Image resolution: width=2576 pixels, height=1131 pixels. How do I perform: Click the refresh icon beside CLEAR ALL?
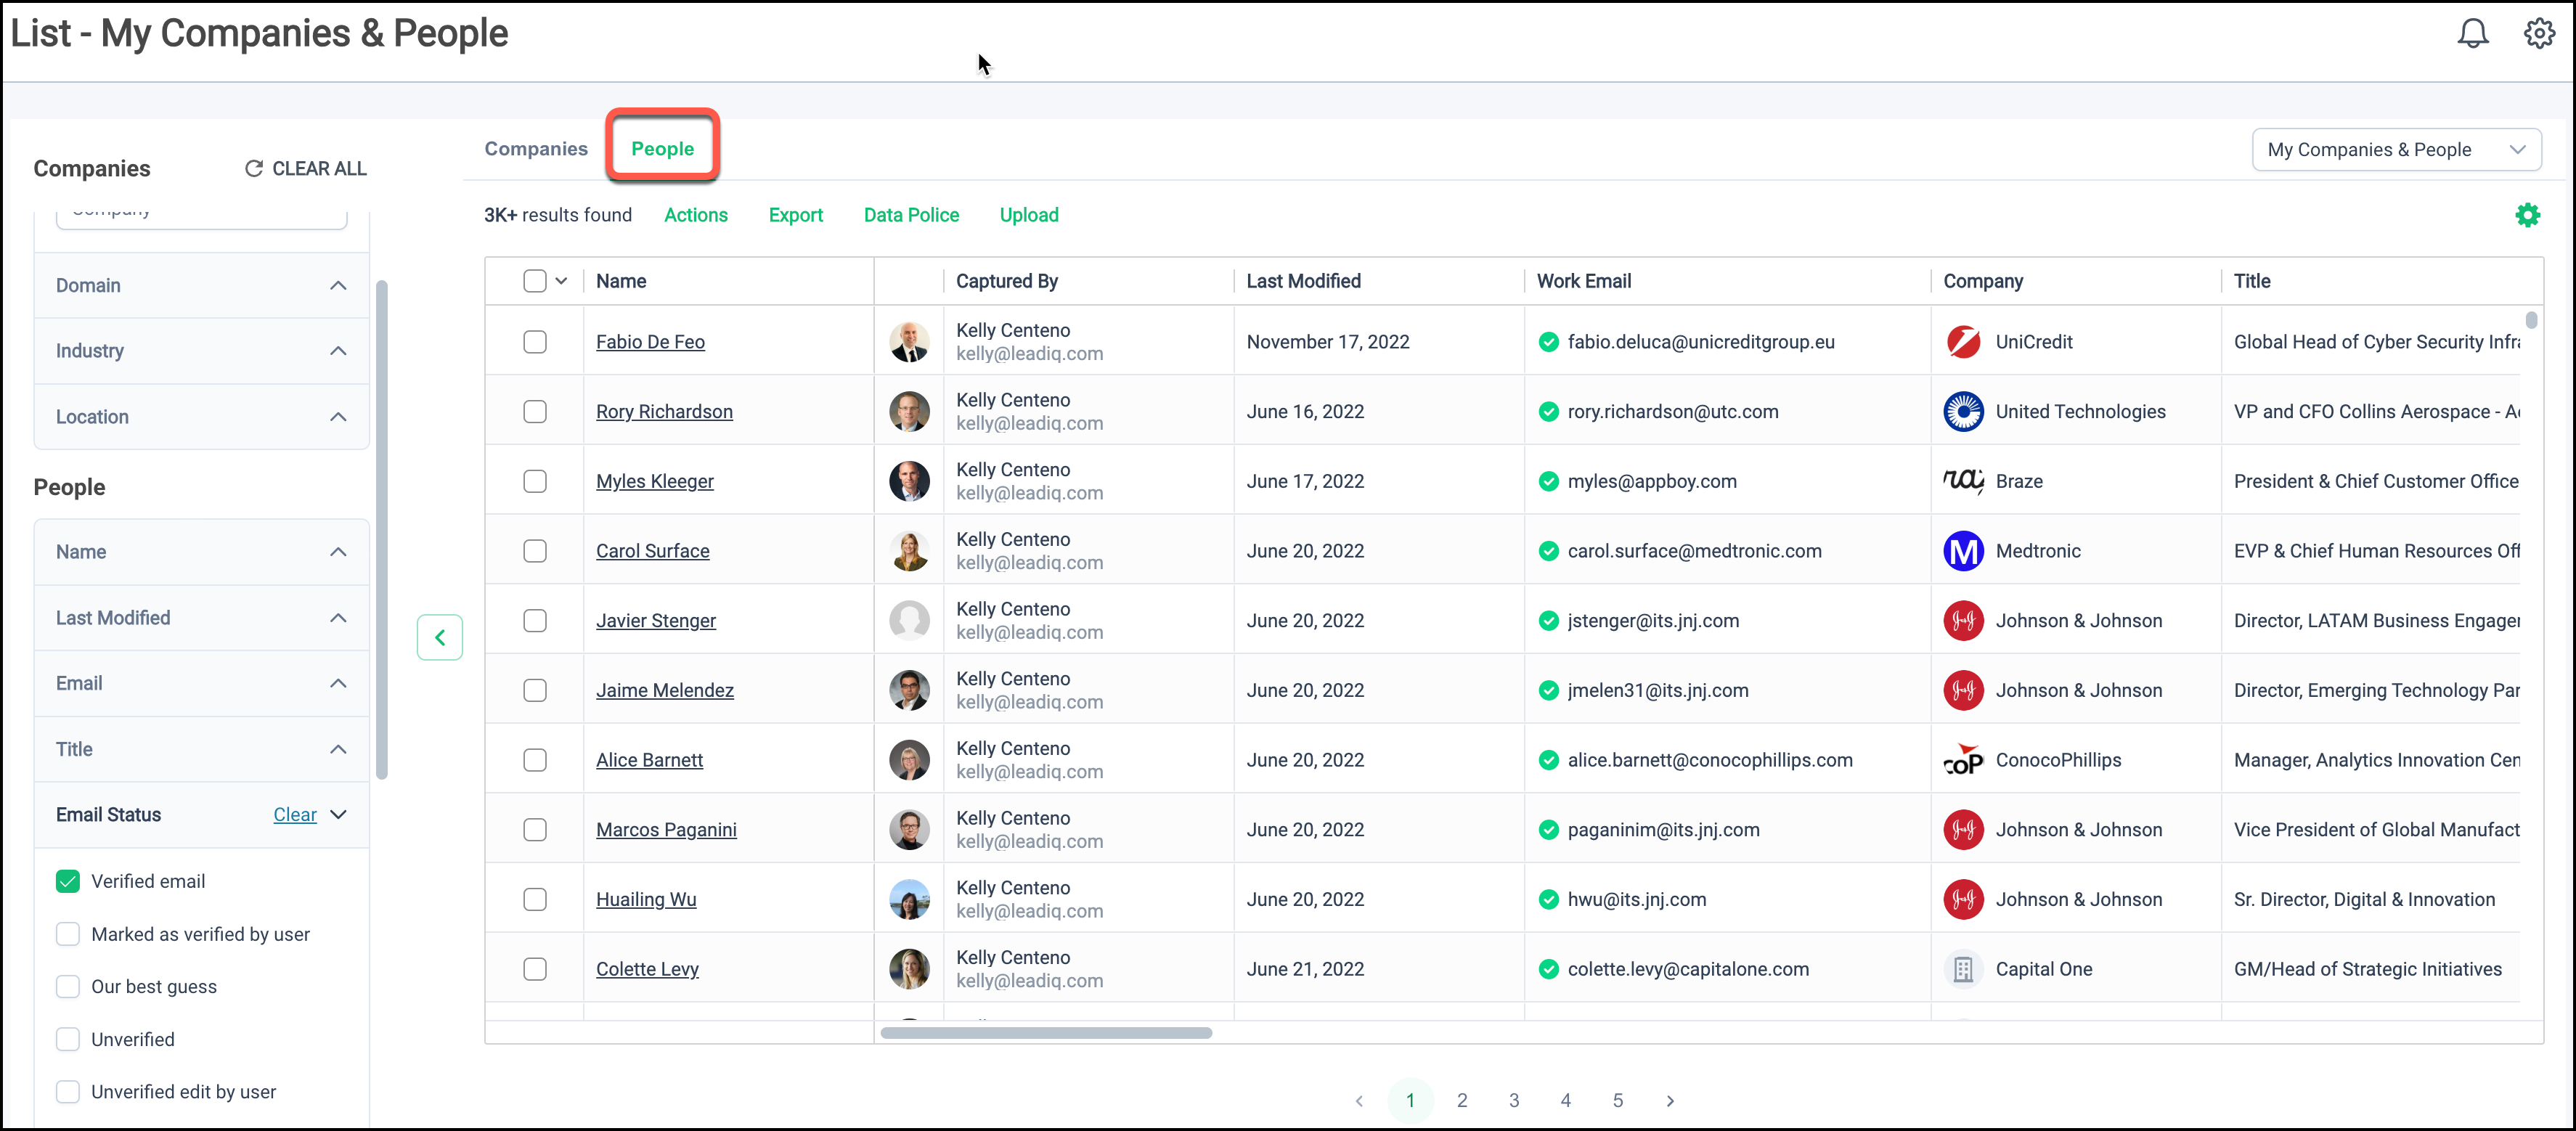coord(254,168)
